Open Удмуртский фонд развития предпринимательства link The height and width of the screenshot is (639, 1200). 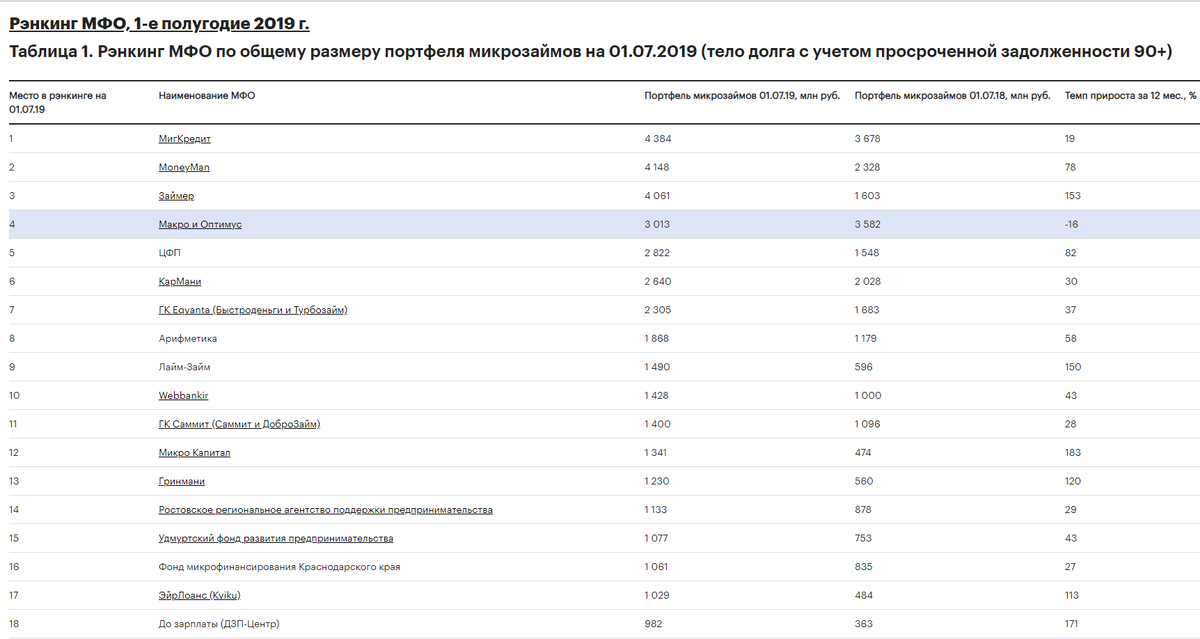(275, 538)
